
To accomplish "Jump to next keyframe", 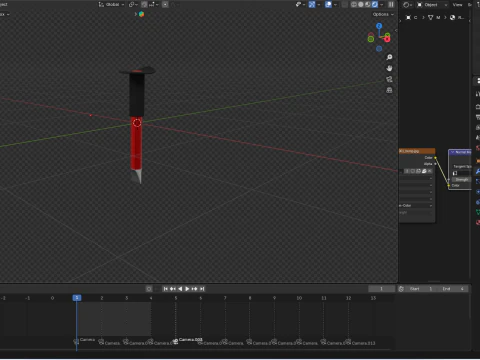I will point(195,289).
